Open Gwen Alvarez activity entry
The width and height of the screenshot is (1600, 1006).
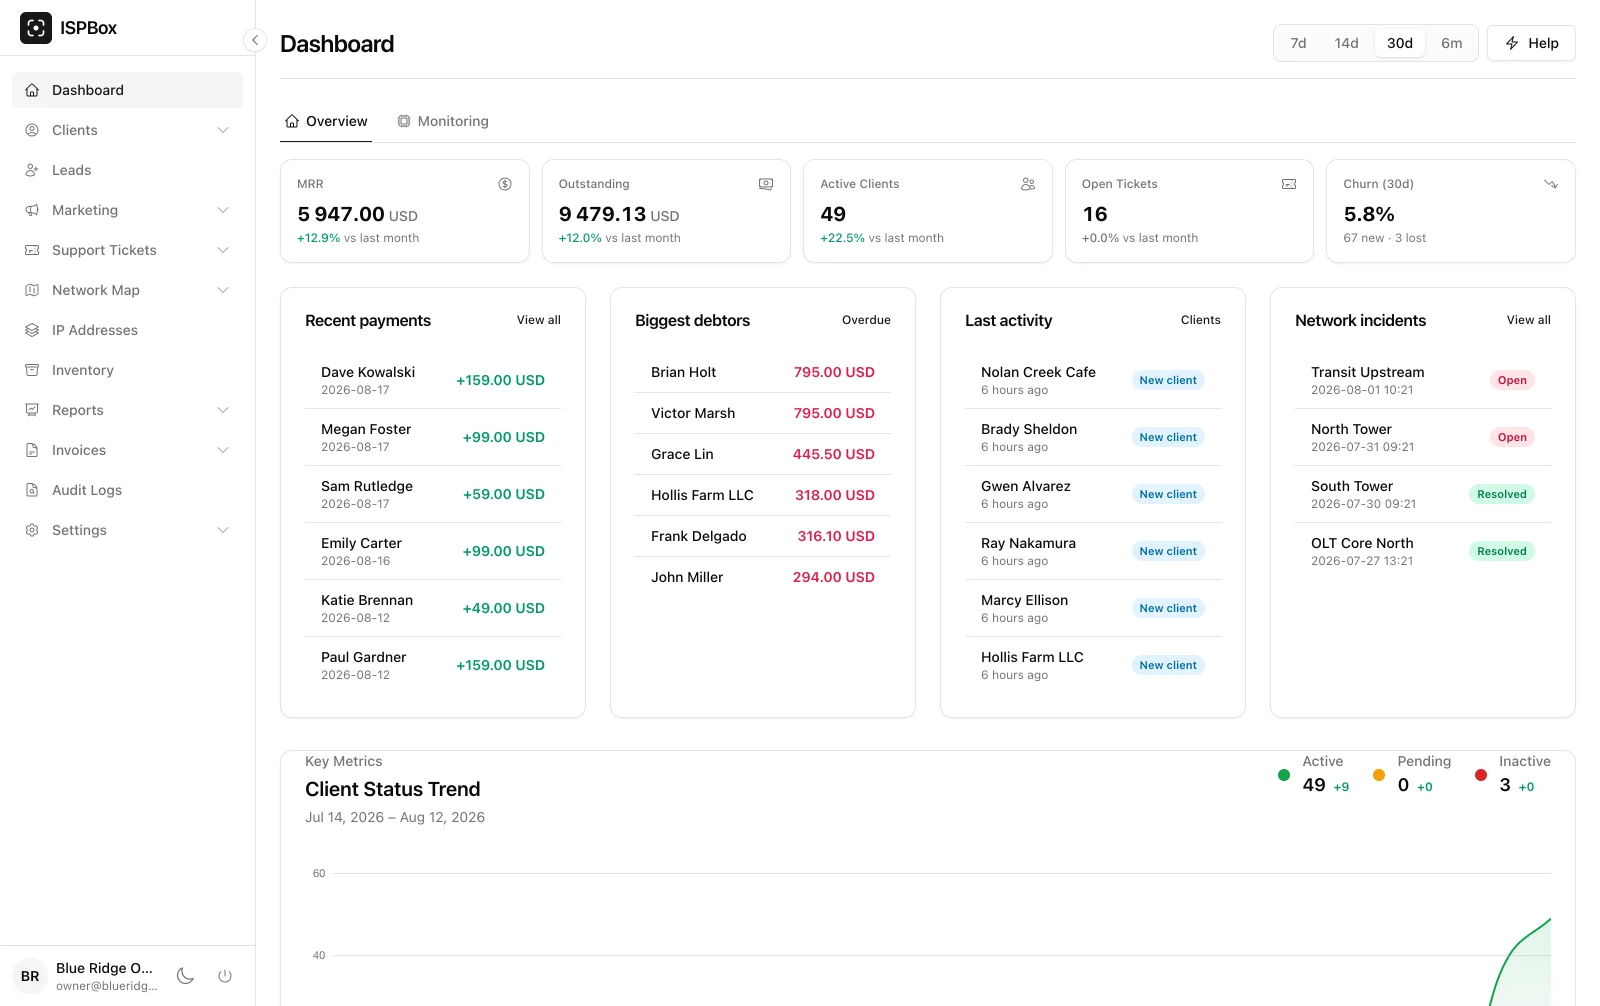click(1093, 494)
